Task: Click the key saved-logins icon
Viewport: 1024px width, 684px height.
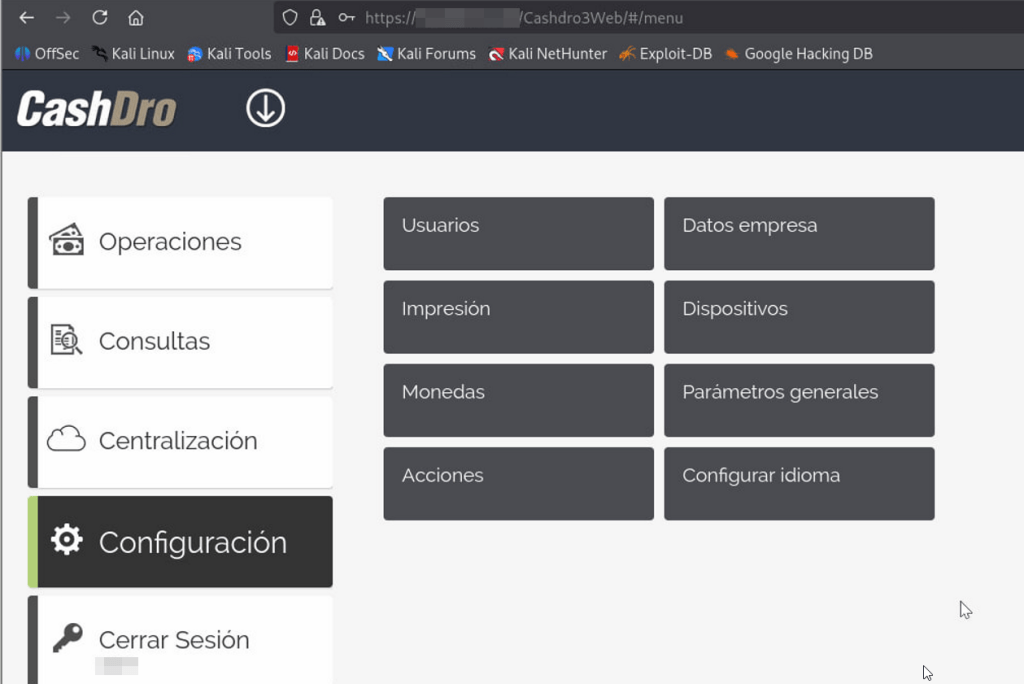Action: point(346,18)
